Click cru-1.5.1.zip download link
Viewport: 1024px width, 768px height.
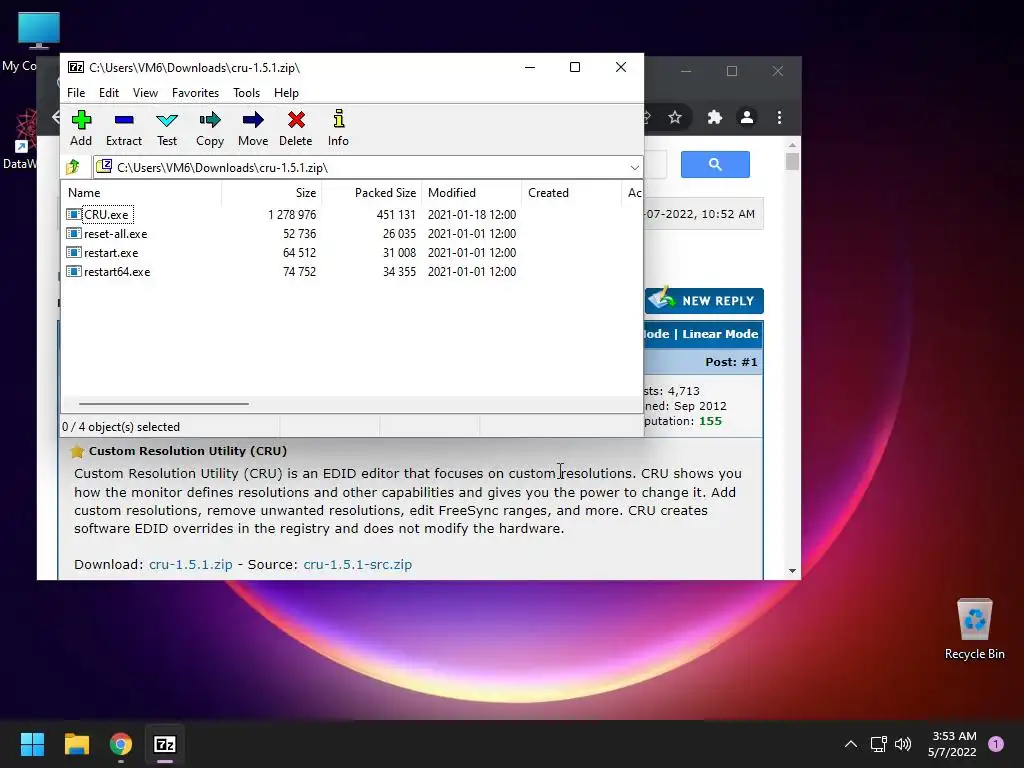click(191, 564)
